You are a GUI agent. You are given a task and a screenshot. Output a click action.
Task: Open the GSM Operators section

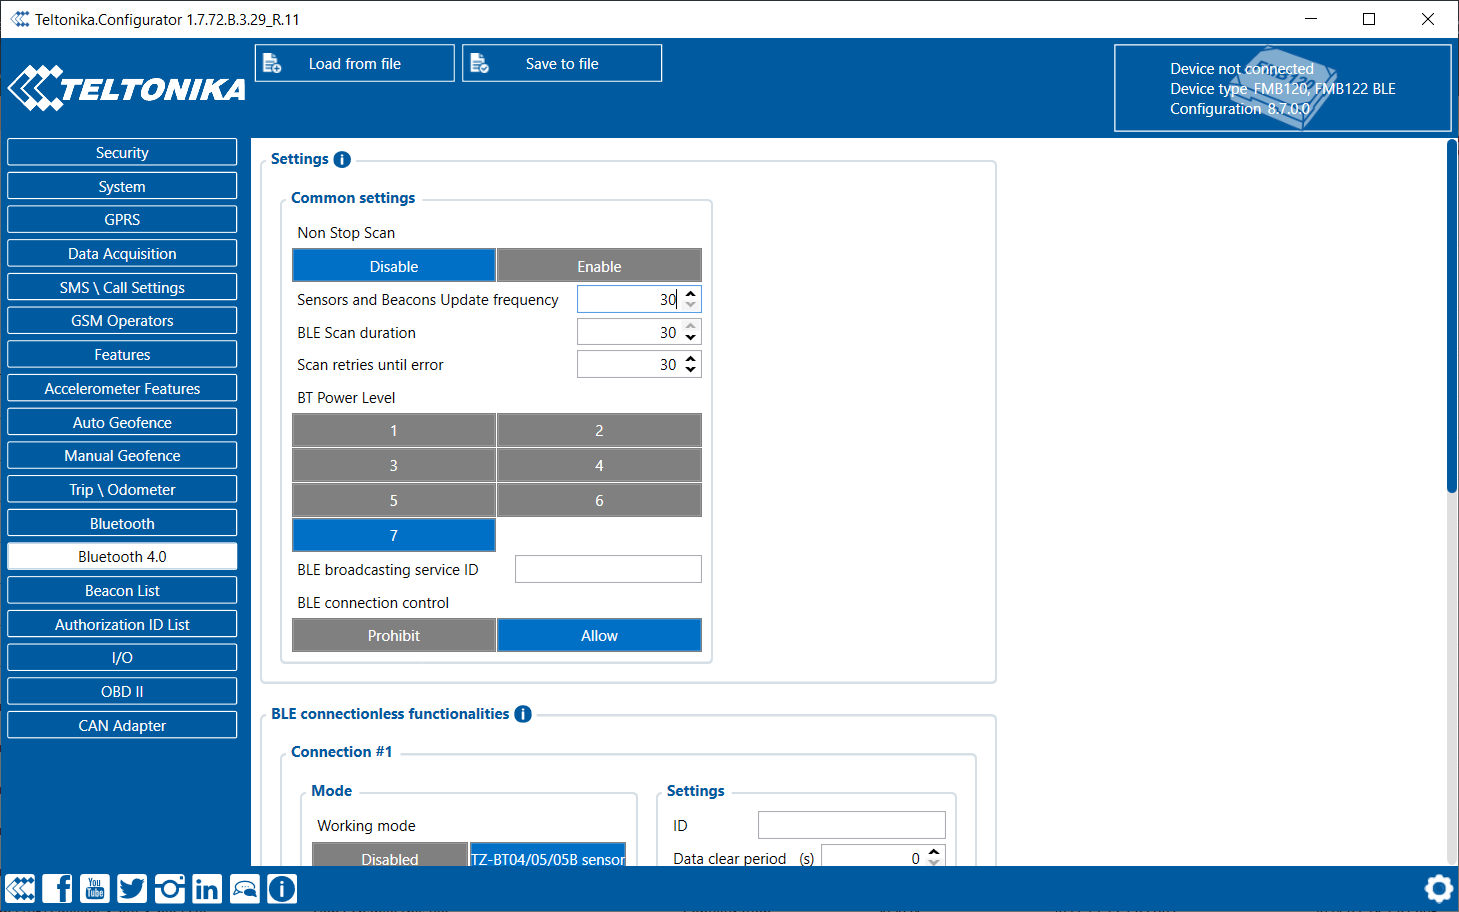tap(122, 320)
